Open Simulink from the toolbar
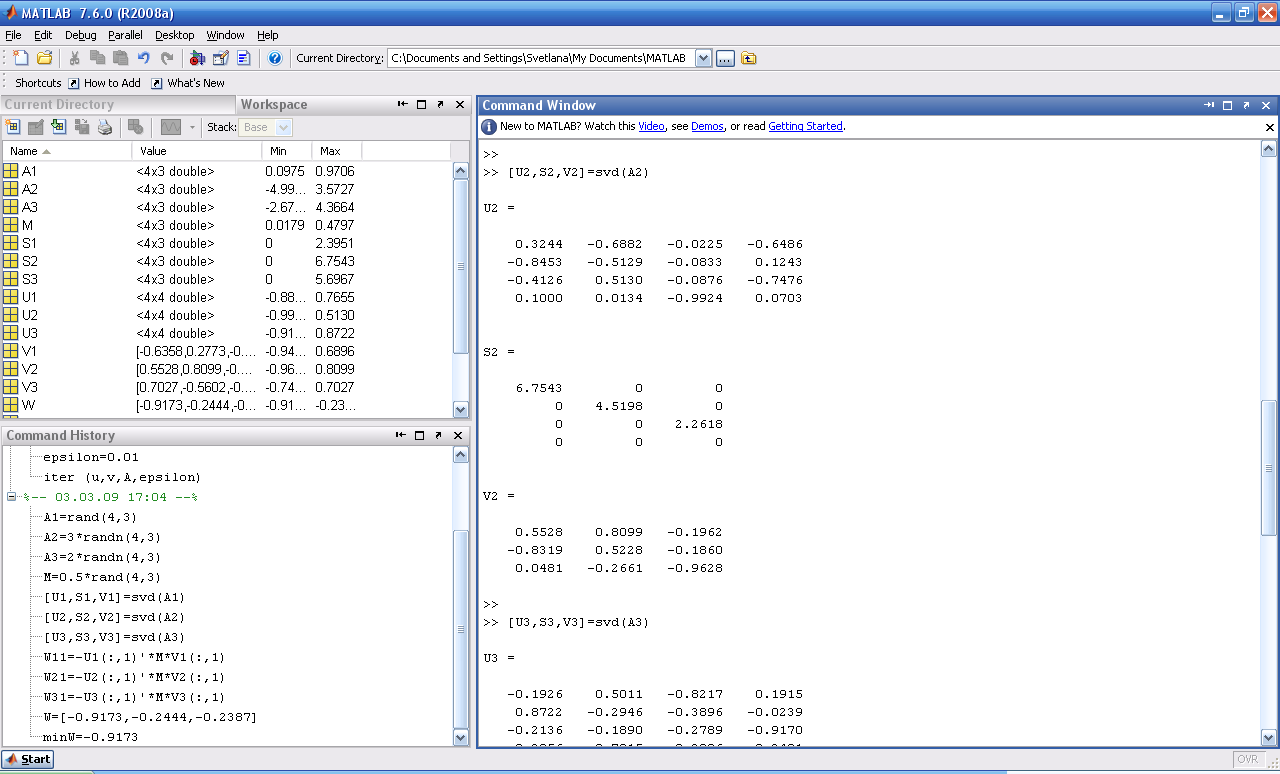This screenshot has height=774, width=1280. click(197, 58)
